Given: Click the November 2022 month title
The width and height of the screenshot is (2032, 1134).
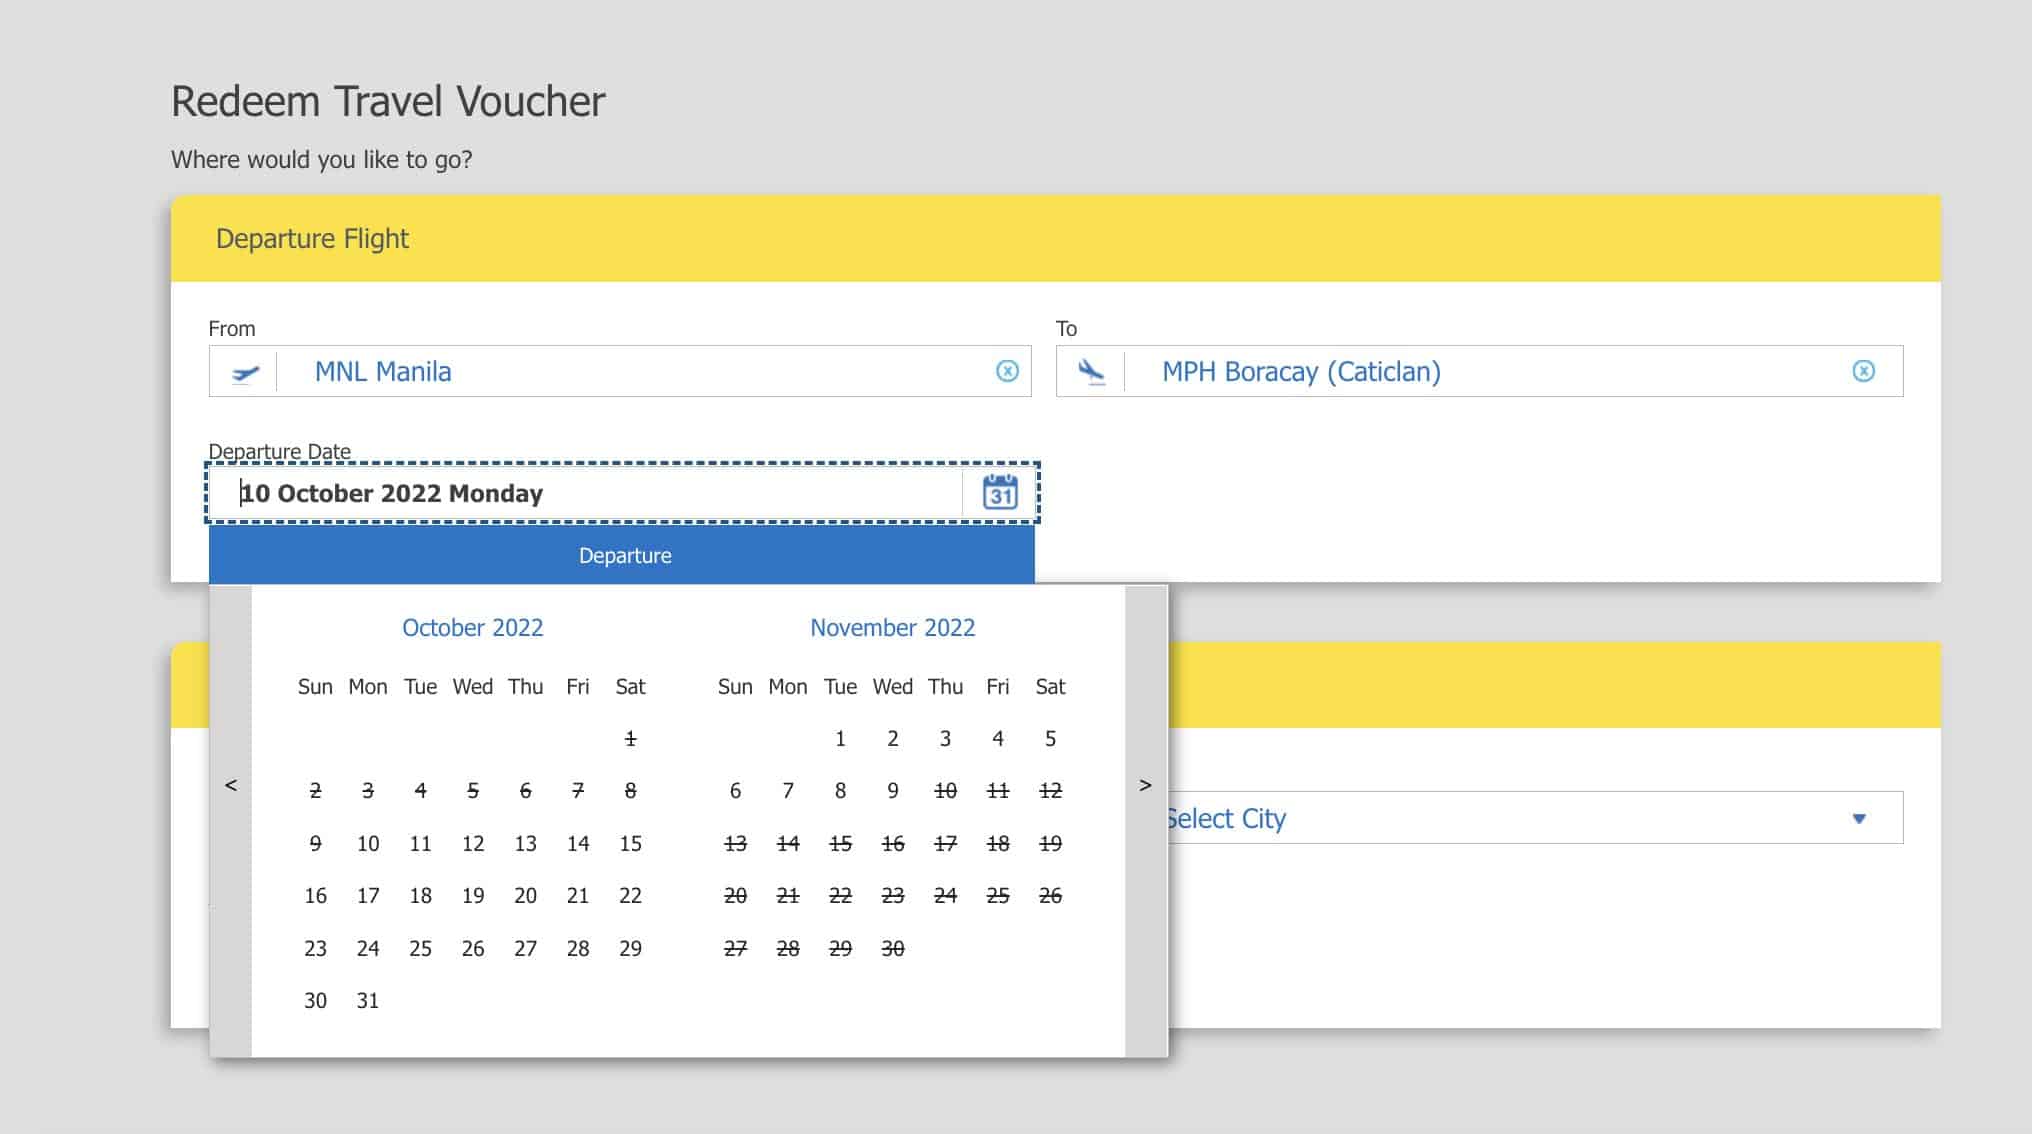Looking at the screenshot, I should point(893,627).
